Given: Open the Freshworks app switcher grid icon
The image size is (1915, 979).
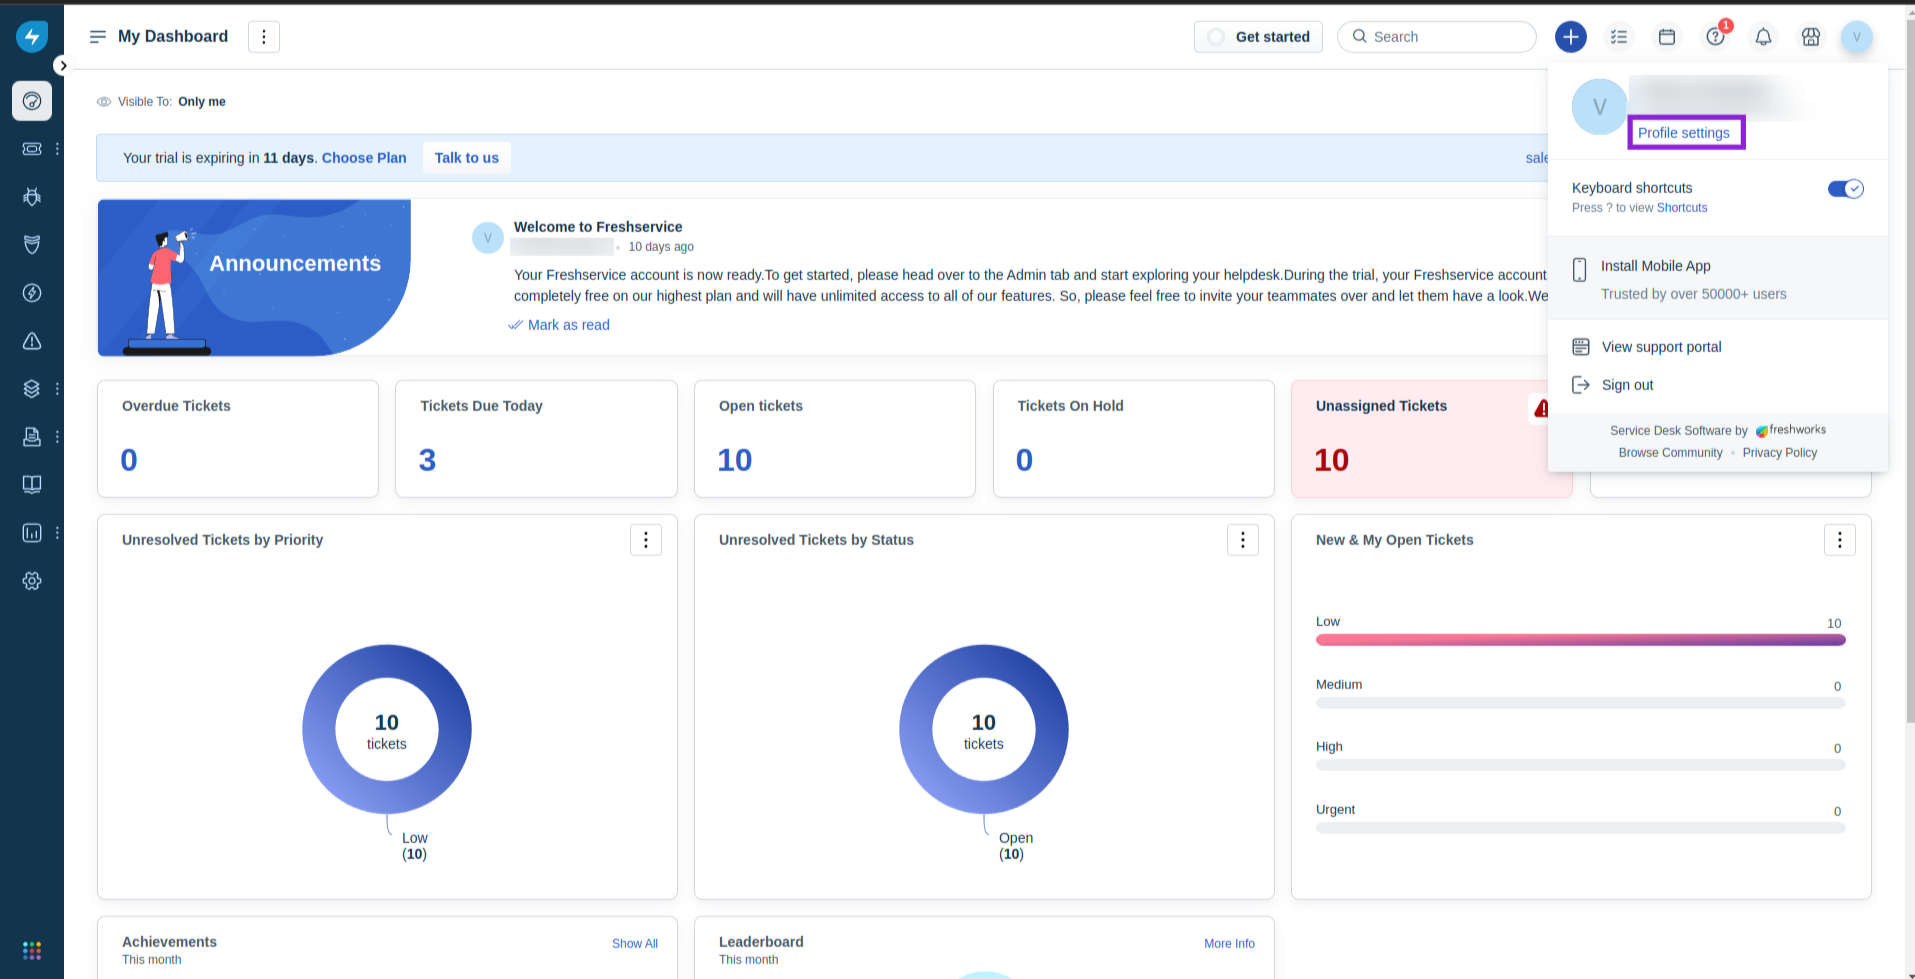Looking at the screenshot, I should pos(32,950).
